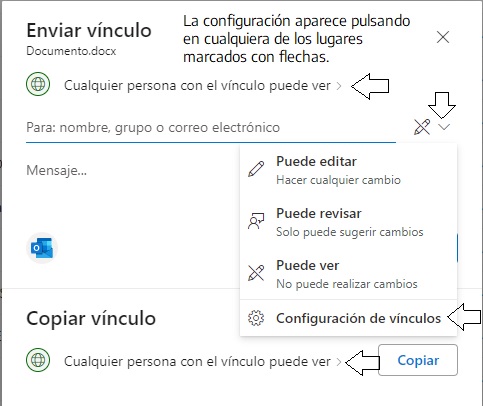Image resolution: width=483 pixels, height=406 pixels.
Task: Focus the Para recipient name field
Action: (x=211, y=127)
